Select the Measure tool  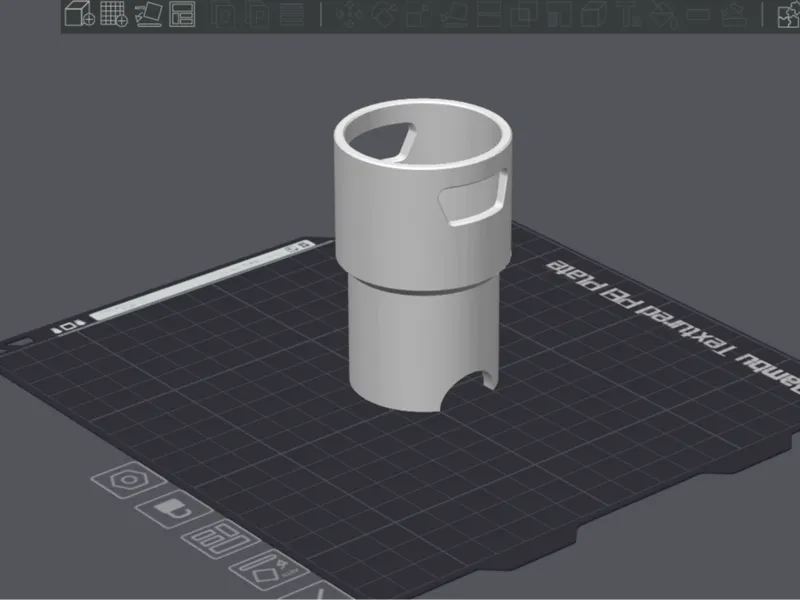point(699,14)
